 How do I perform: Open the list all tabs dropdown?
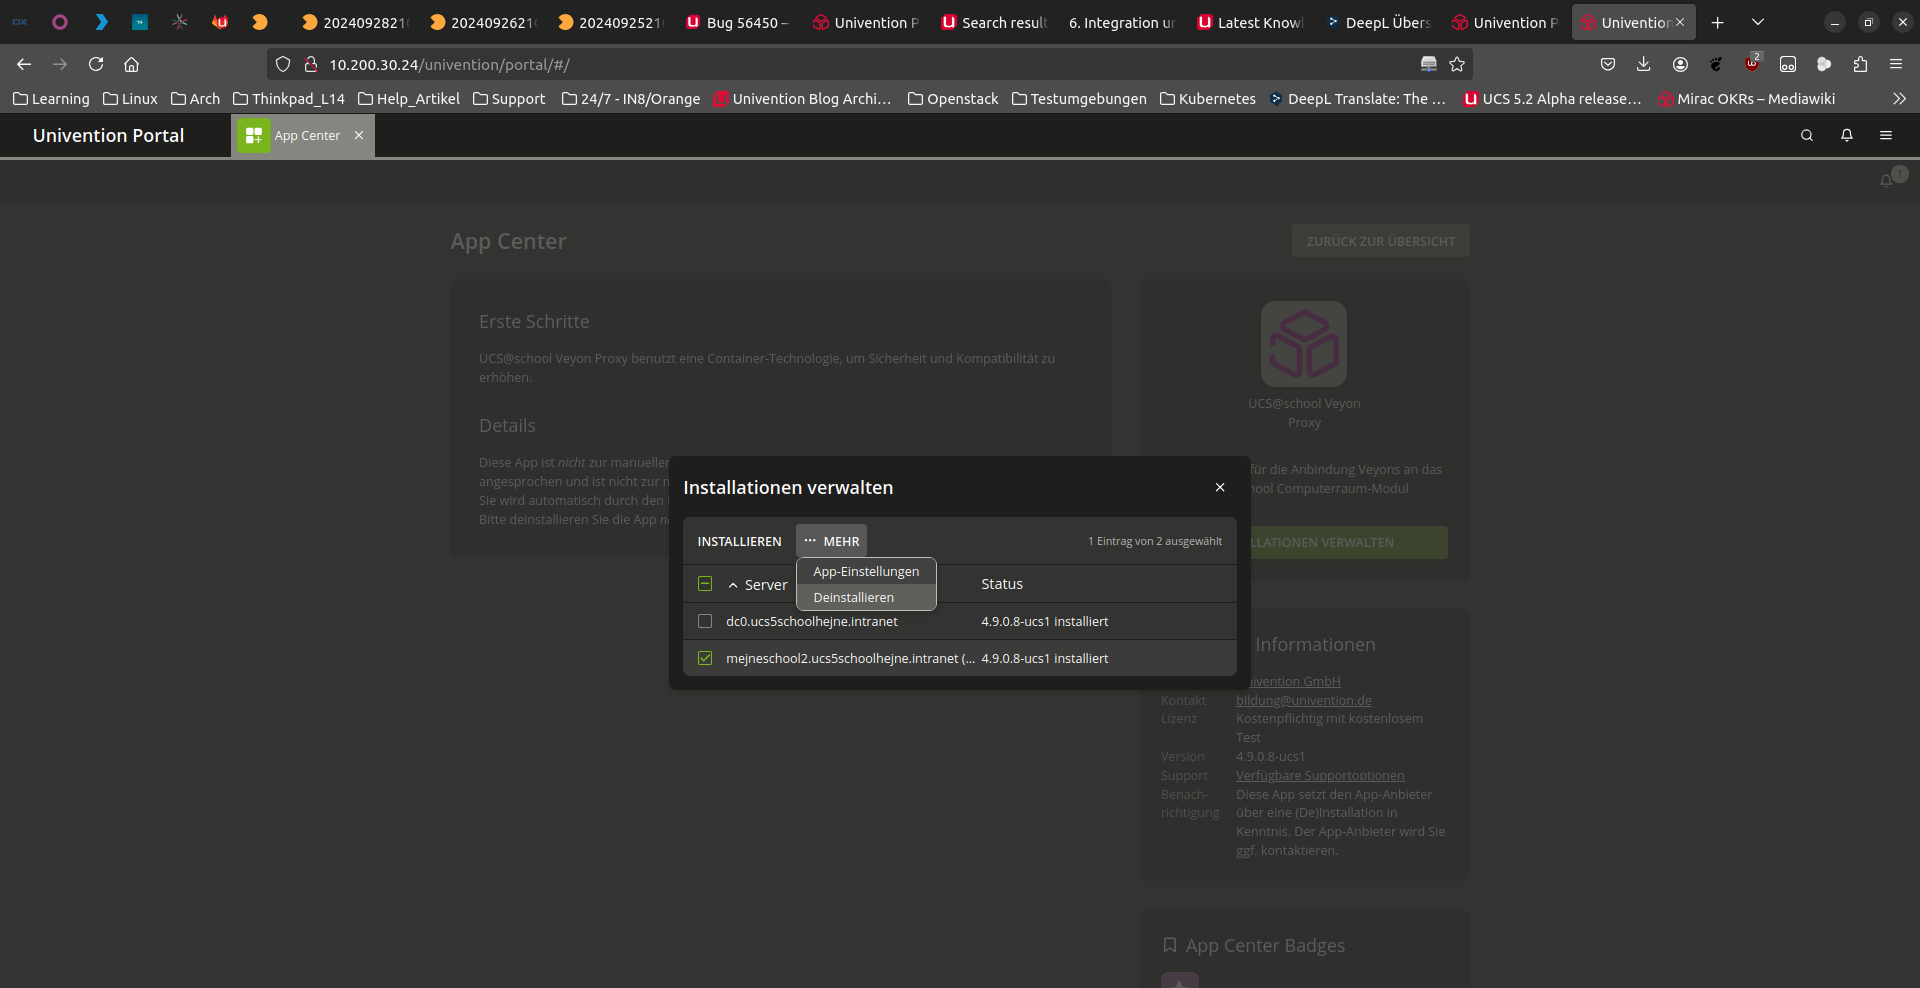[1758, 22]
